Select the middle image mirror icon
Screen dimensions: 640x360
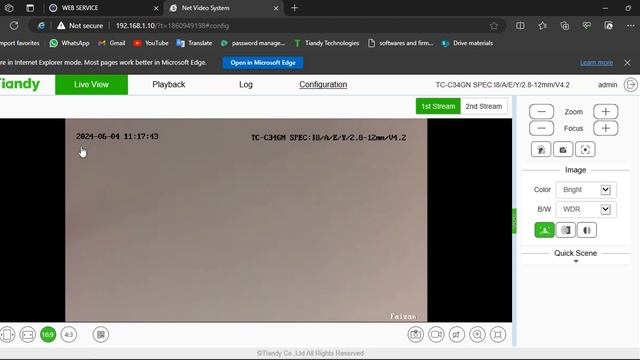tap(565, 230)
